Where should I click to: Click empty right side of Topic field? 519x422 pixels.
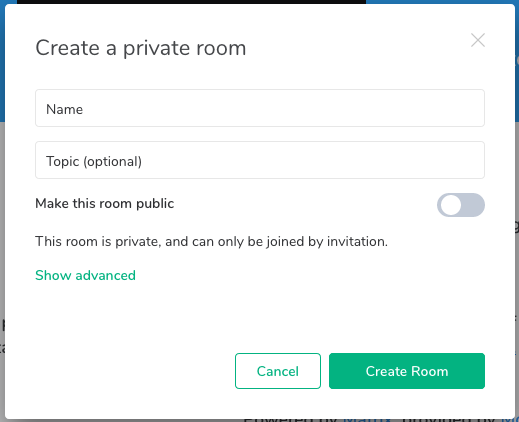coord(367,160)
